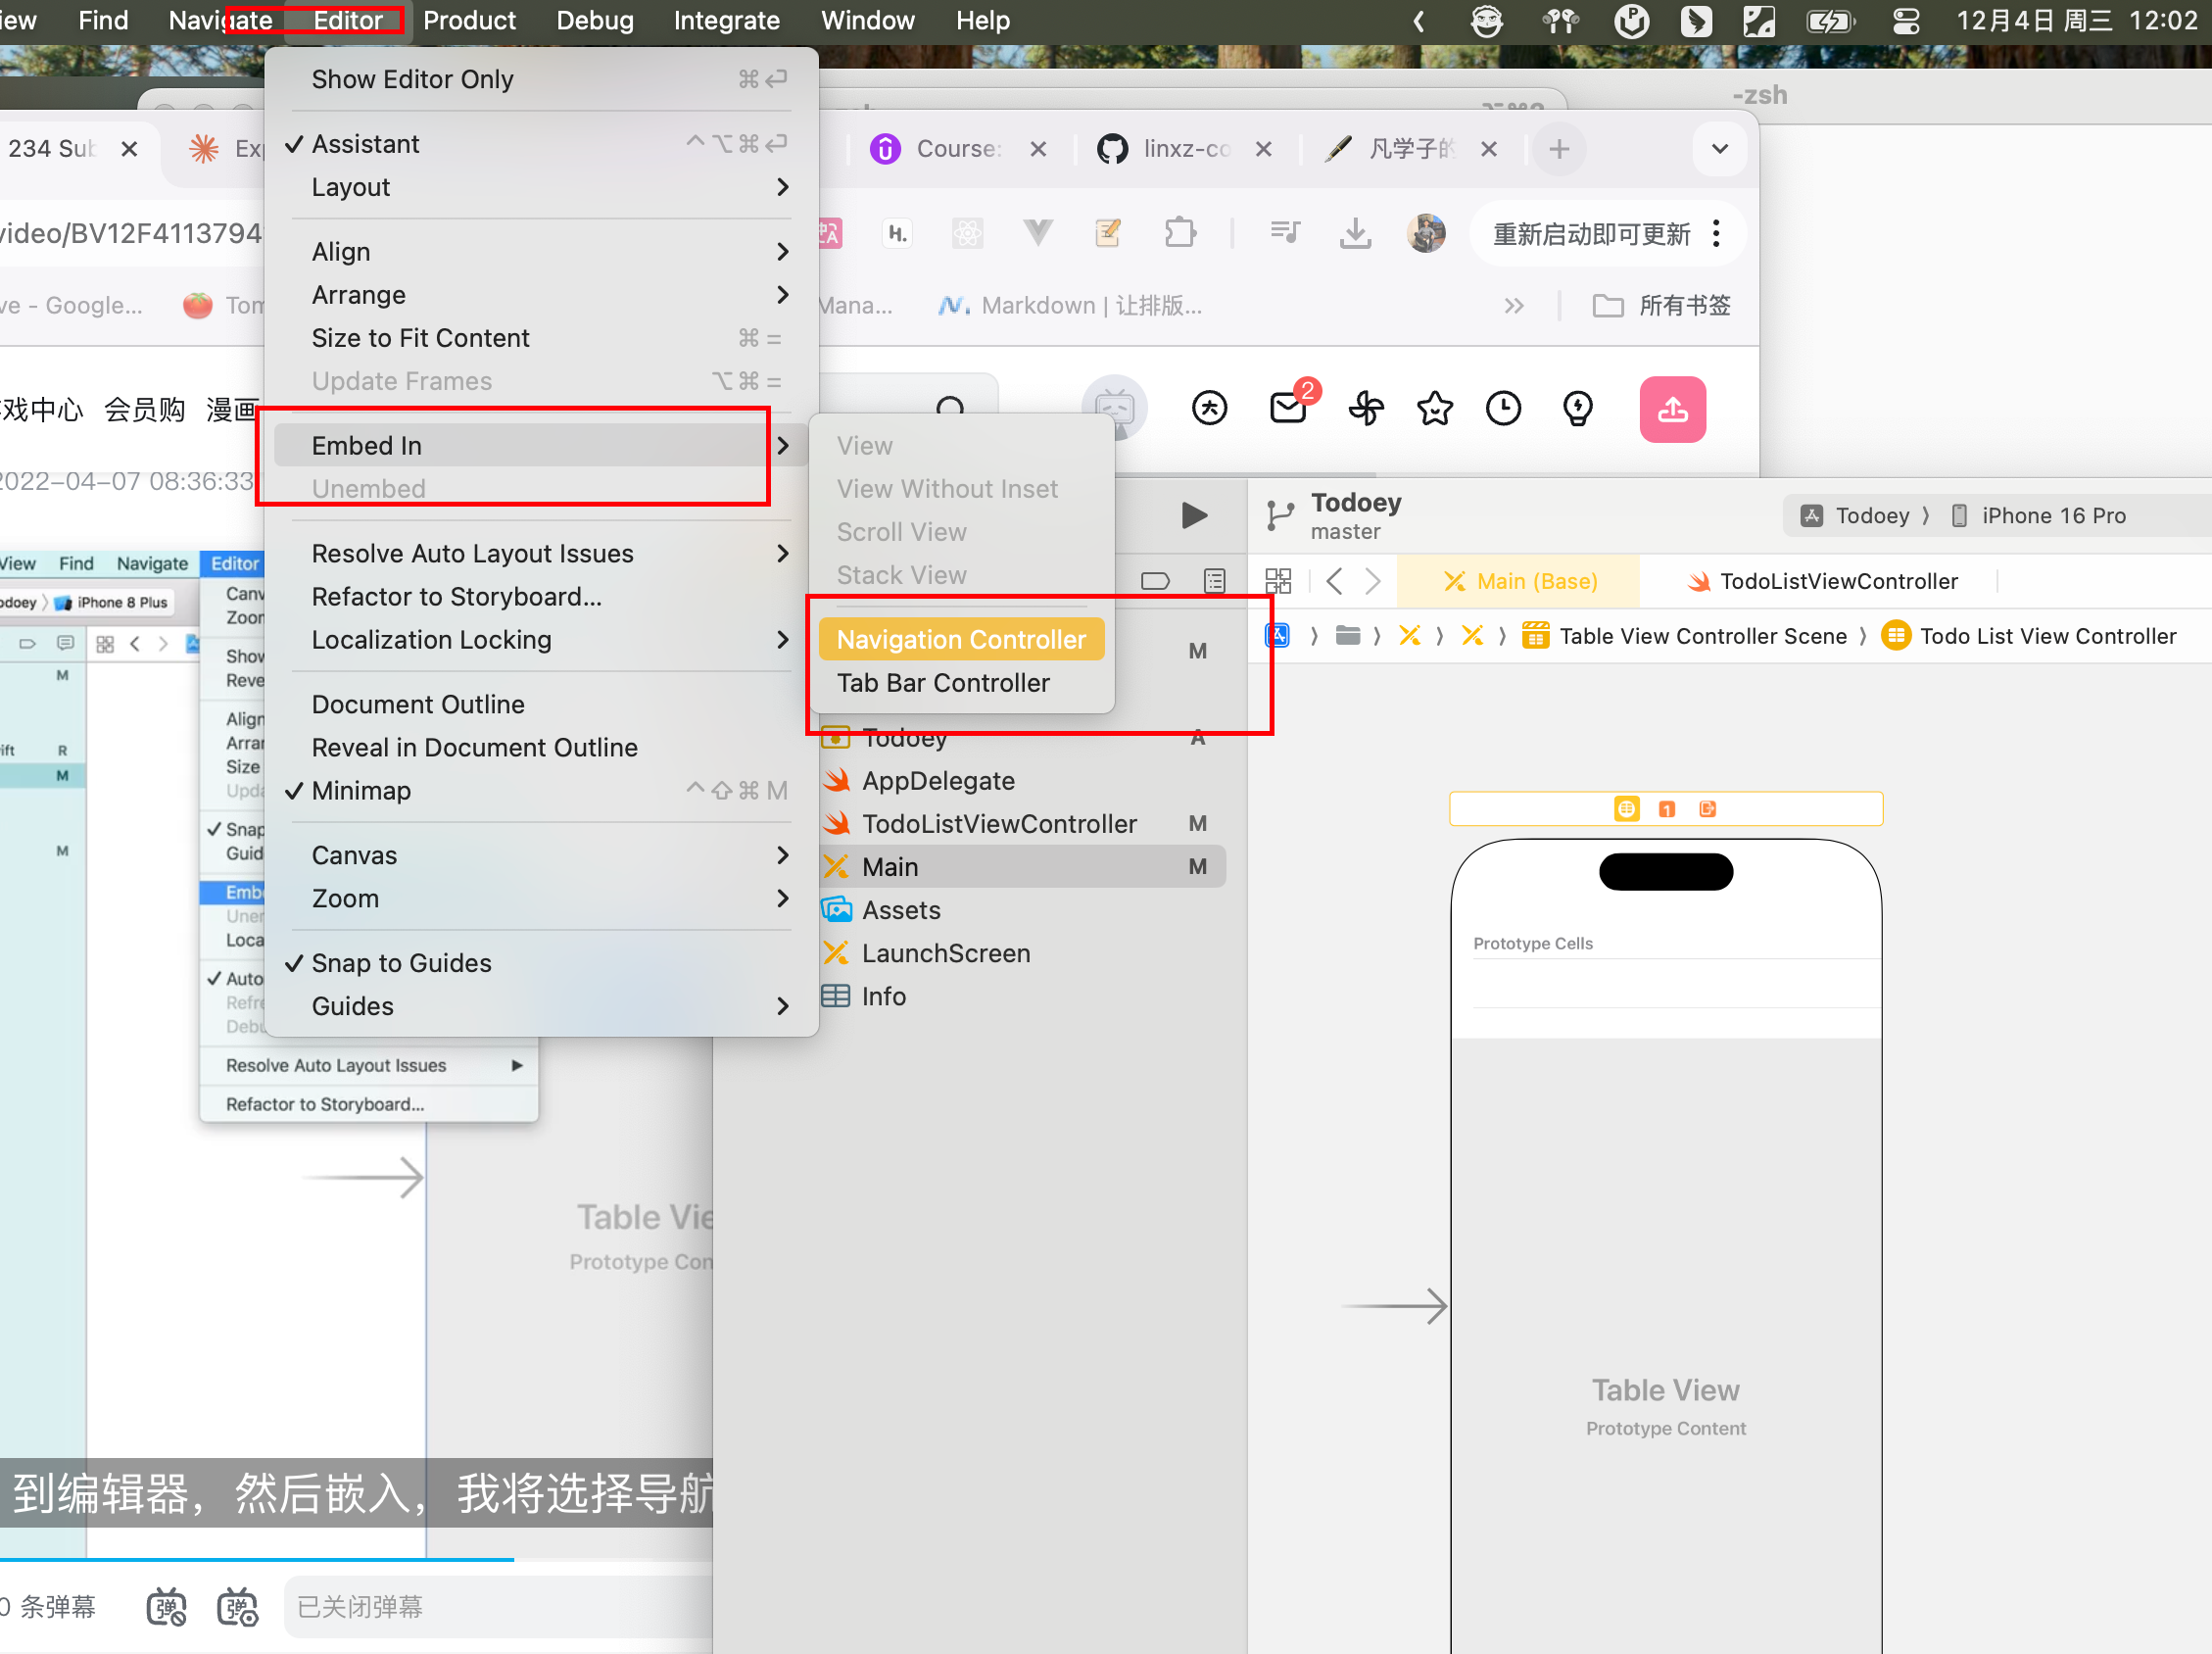Image resolution: width=2212 pixels, height=1654 pixels.
Task: Open the browser extensions puzzle icon
Action: (1180, 233)
